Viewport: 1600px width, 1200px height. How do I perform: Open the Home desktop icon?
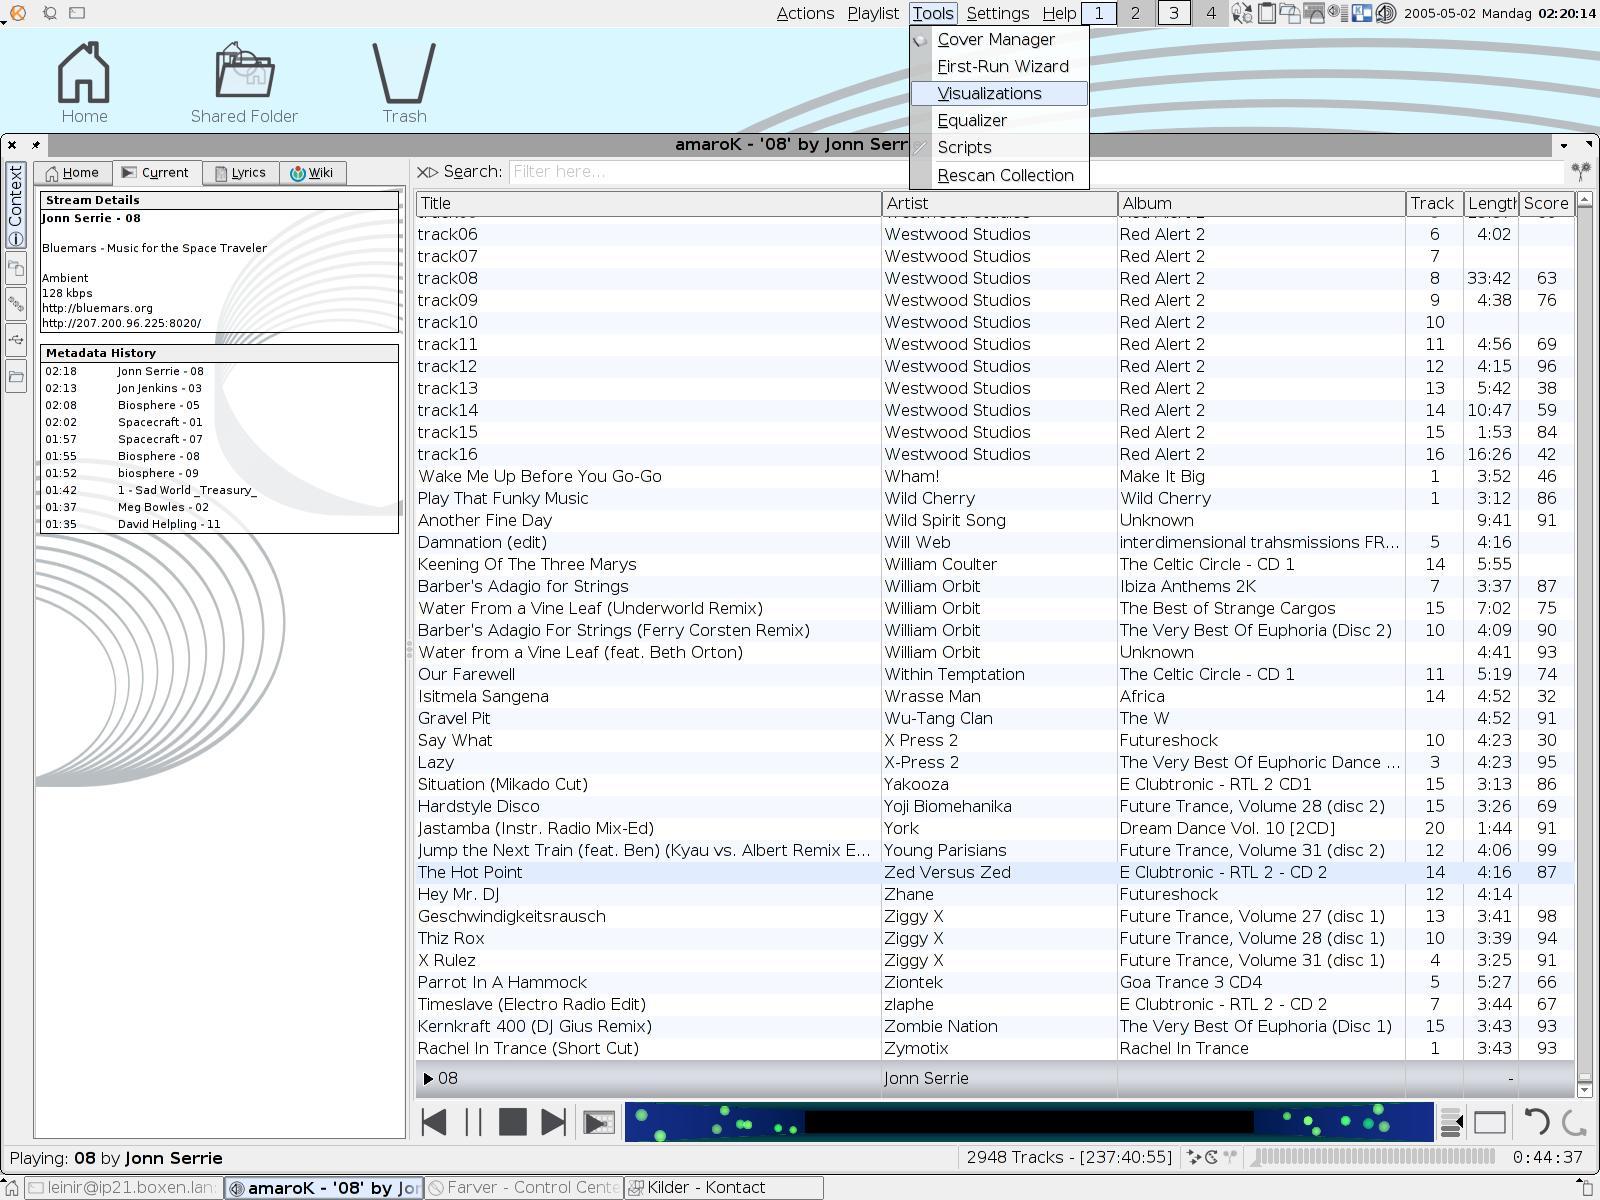click(84, 83)
